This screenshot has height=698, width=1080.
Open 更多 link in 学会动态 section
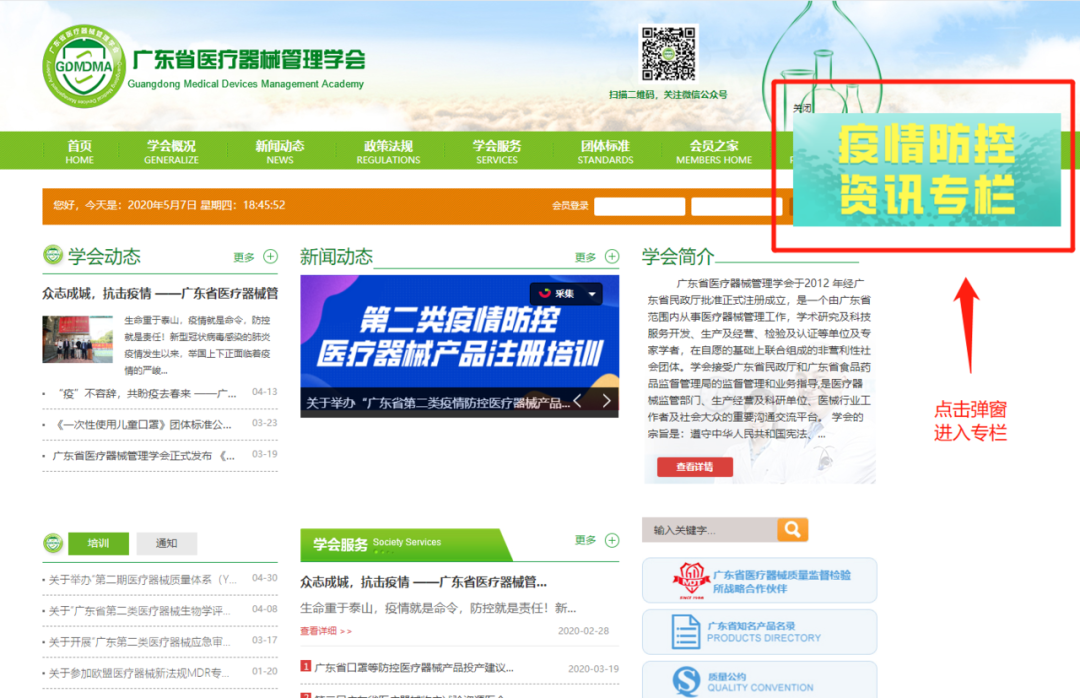tap(244, 257)
